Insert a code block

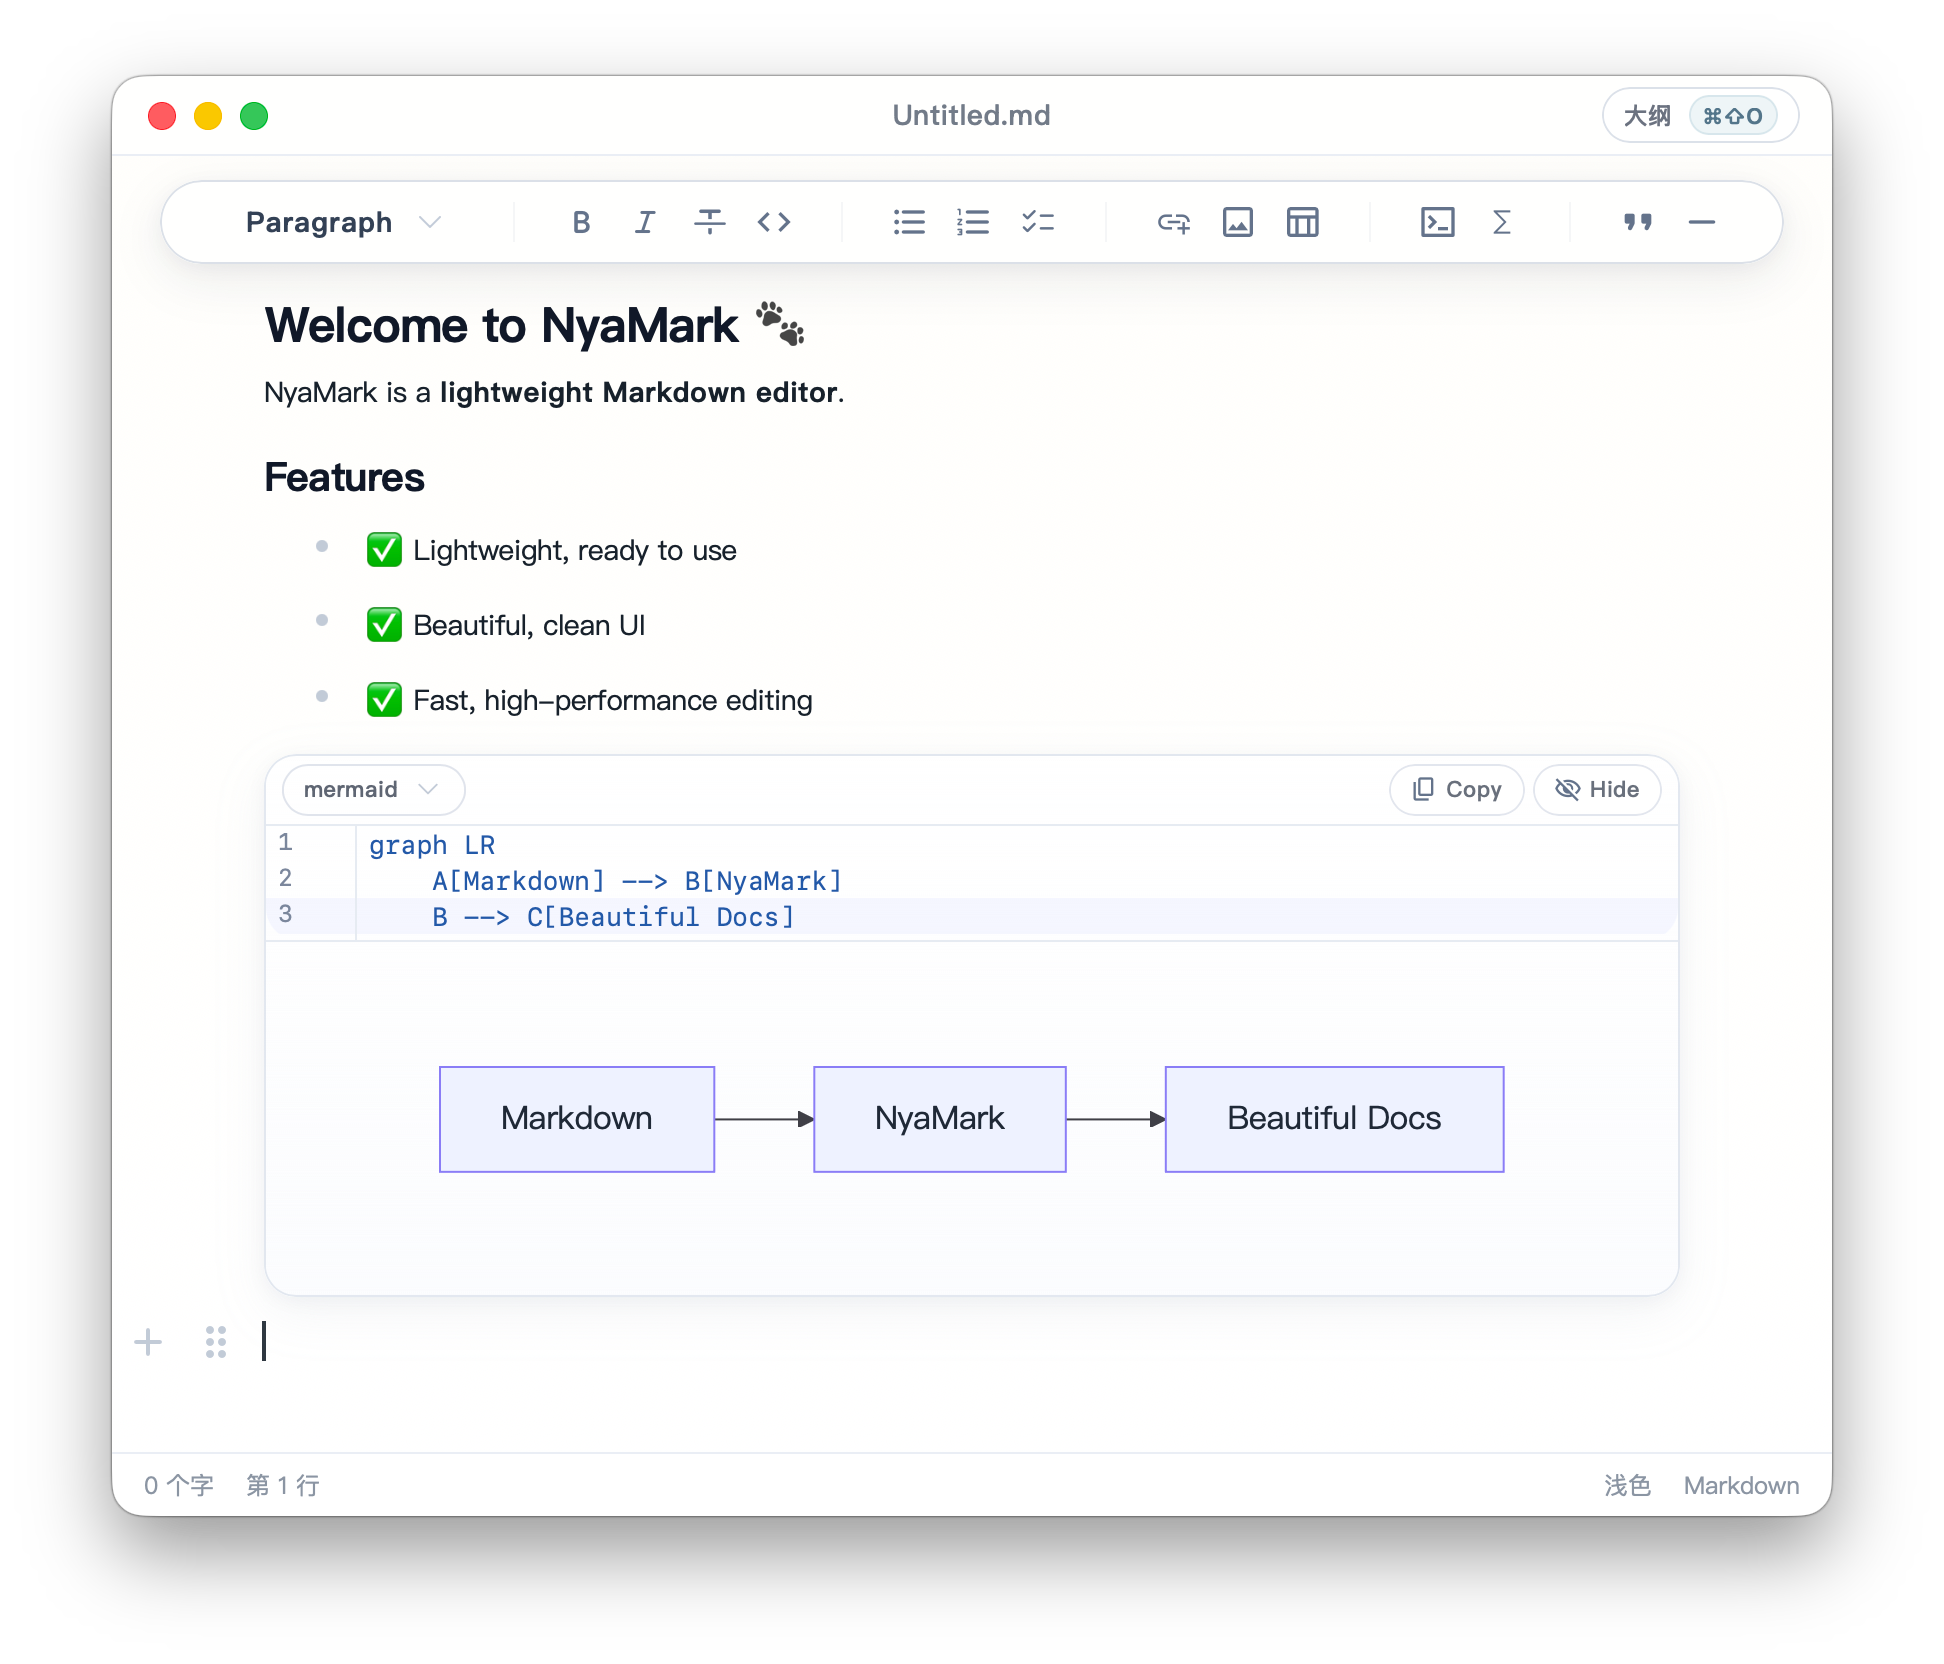pos(1437,222)
